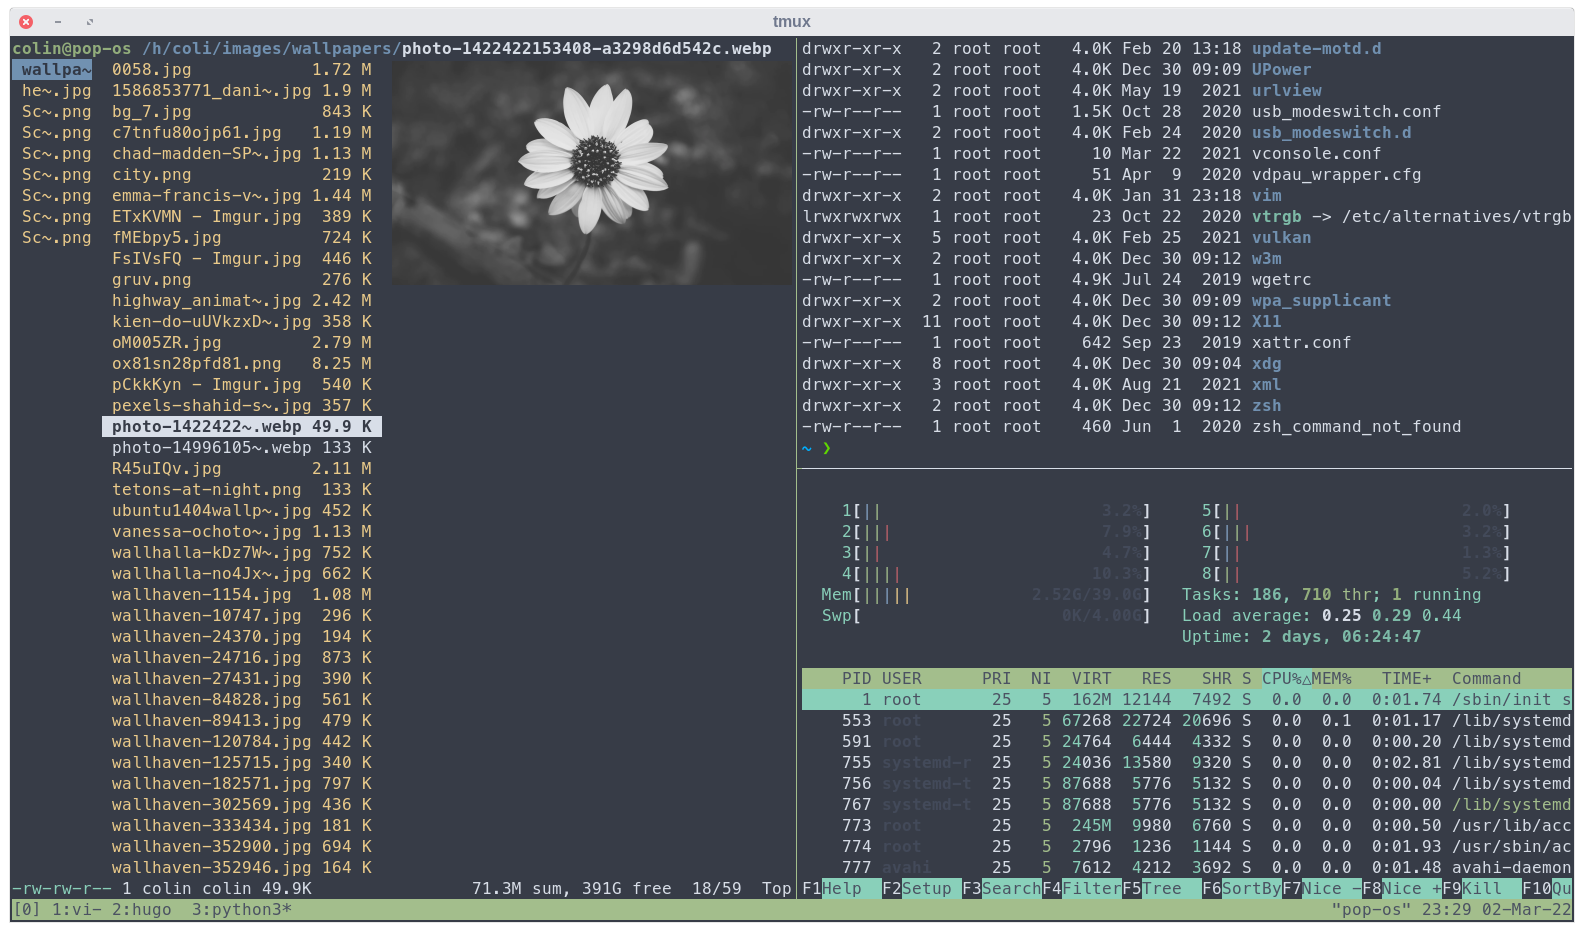This screenshot has width=1584, height=932.
Task: Click the flower image preview in ranger
Action: tap(593, 172)
